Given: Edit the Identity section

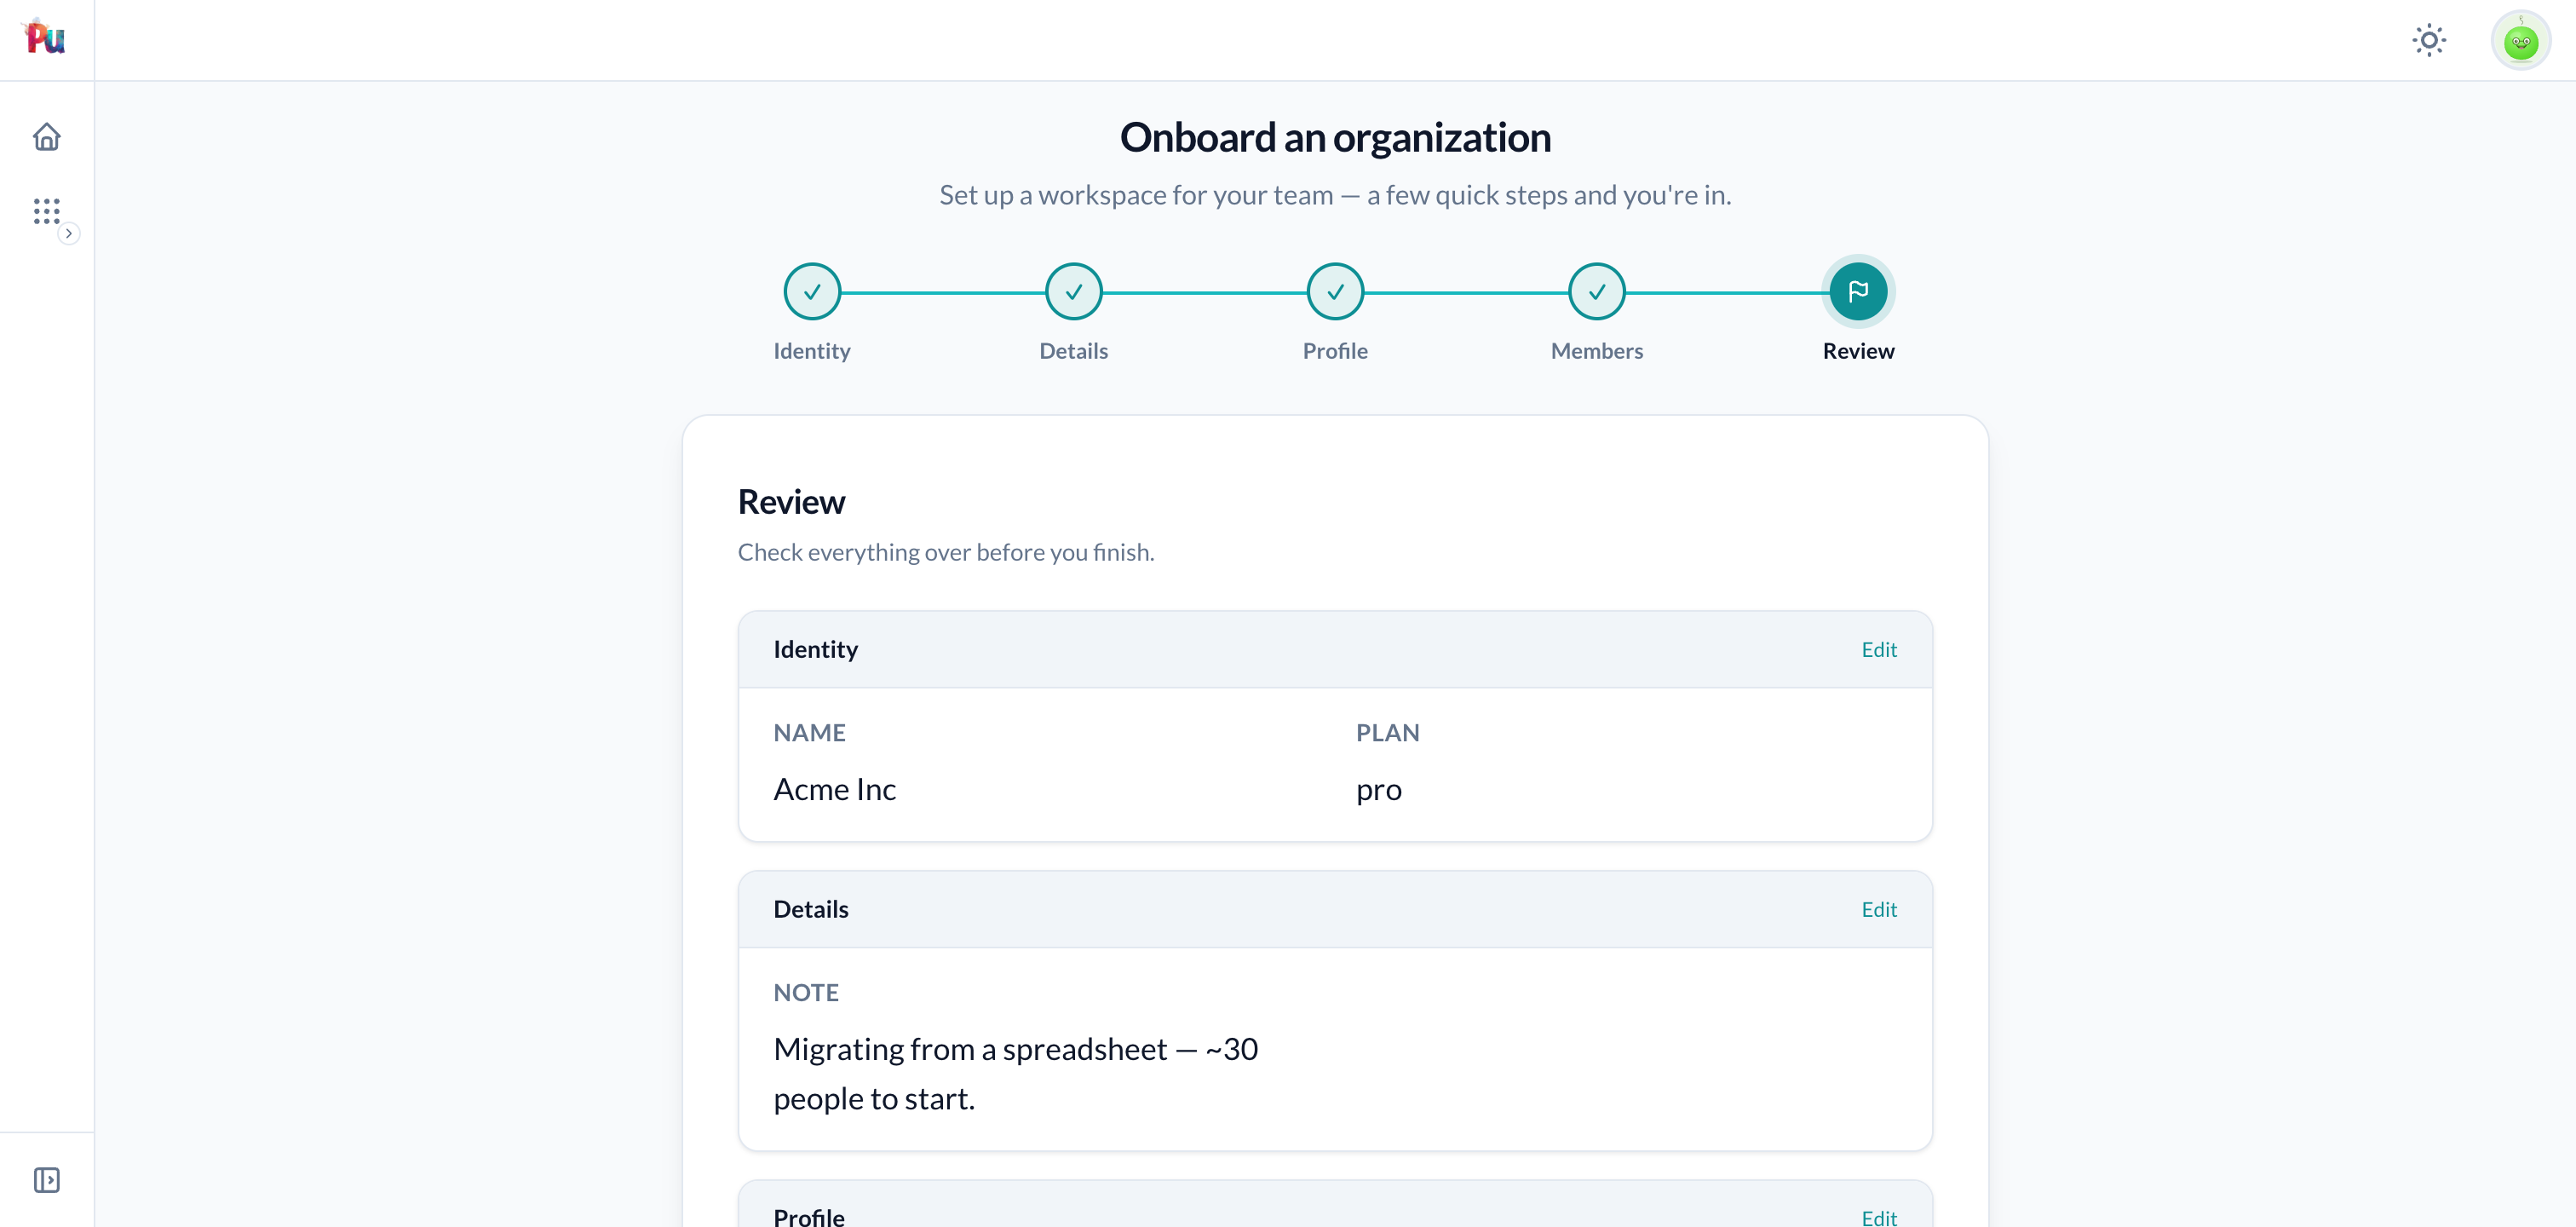Looking at the screenshot, I should (x=1879, y=649).
